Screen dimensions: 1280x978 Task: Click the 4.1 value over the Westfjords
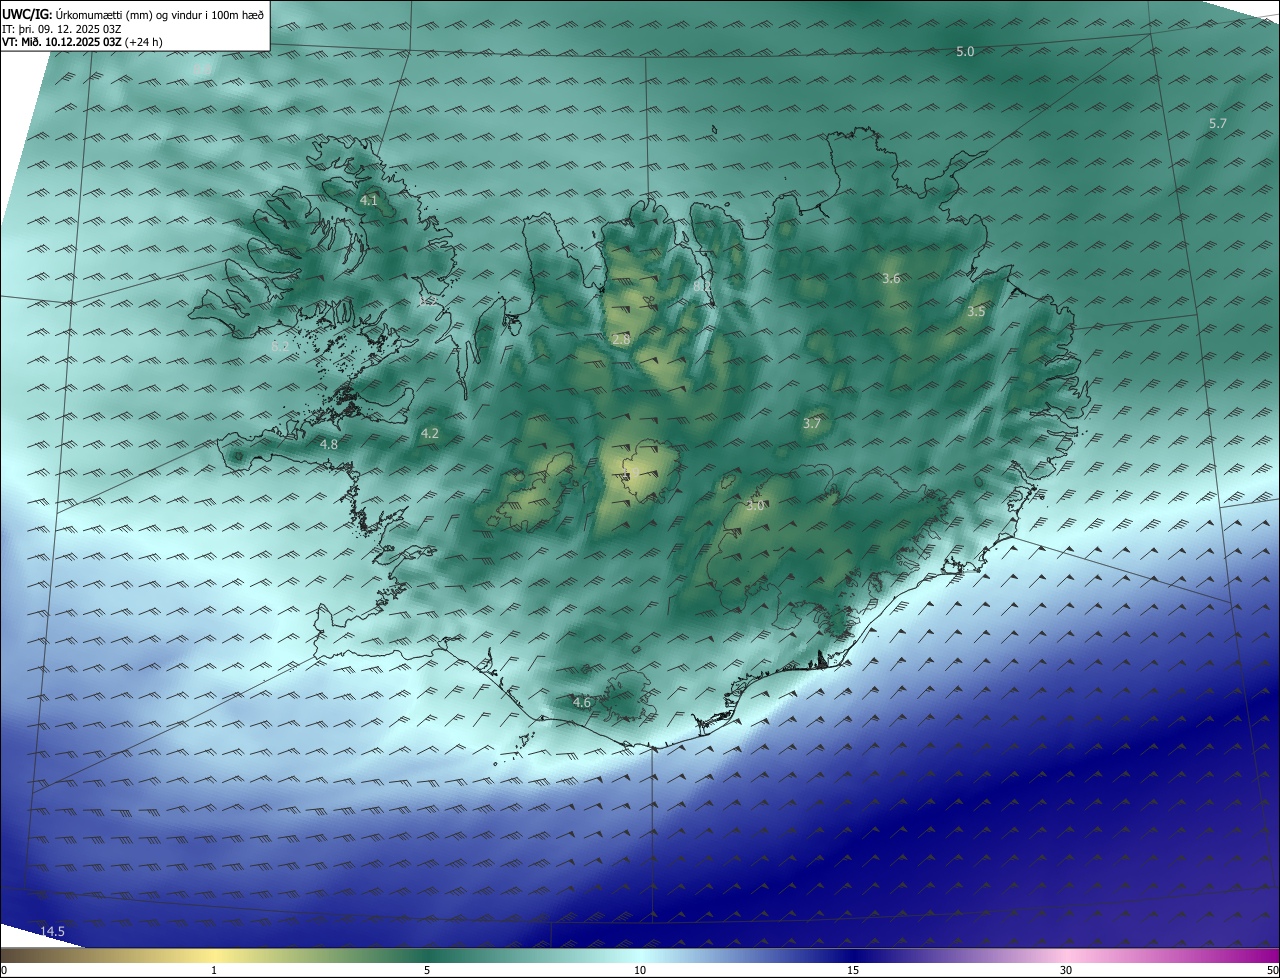(368, 201)
